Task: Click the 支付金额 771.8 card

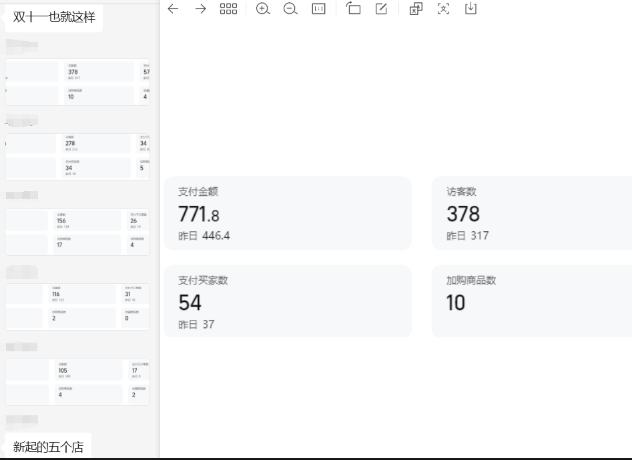Action: coord(287,213)
